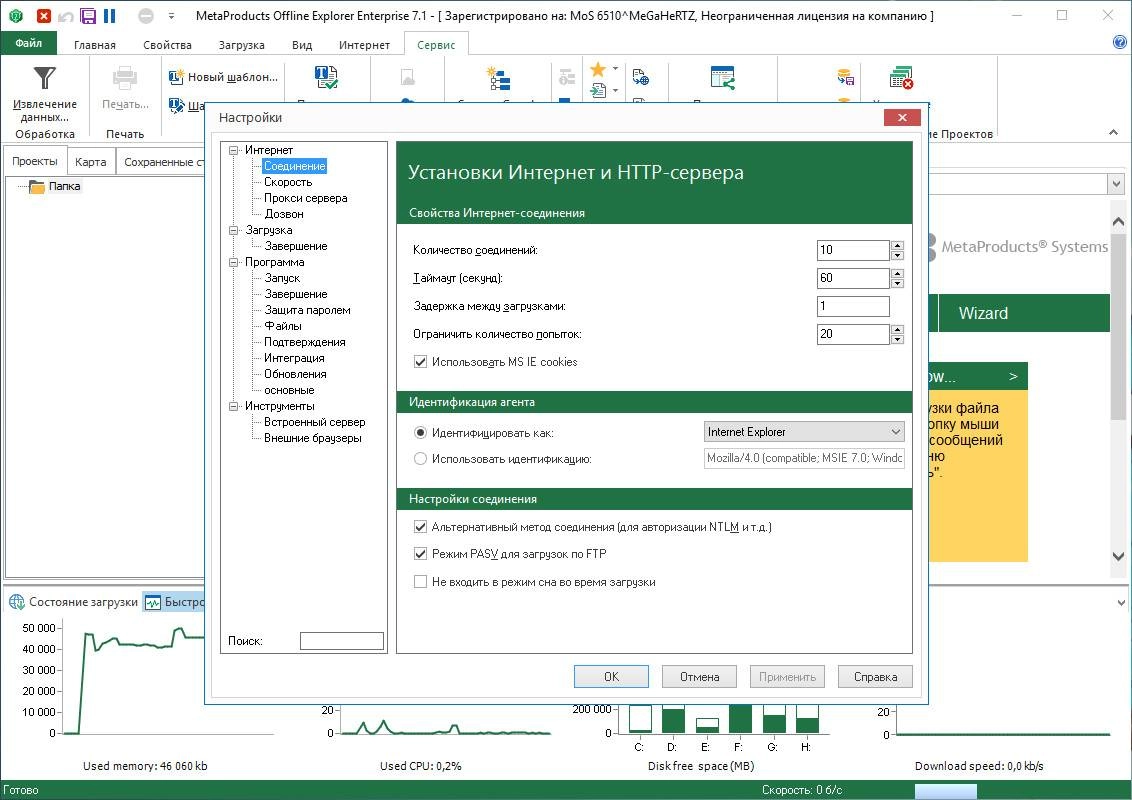
Task: Click the Поиск search field
Action: click(341, 641)
